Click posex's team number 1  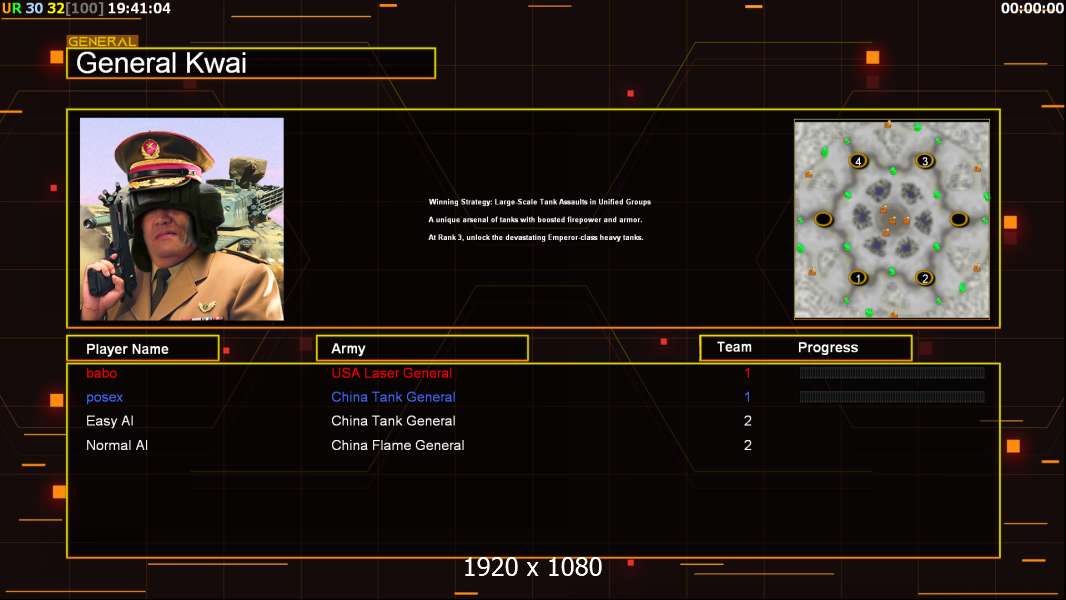coord(747,397)
